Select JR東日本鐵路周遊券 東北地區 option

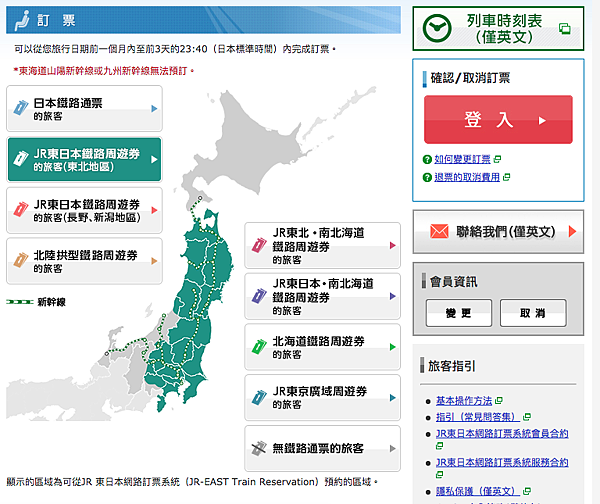coord(84,159)
